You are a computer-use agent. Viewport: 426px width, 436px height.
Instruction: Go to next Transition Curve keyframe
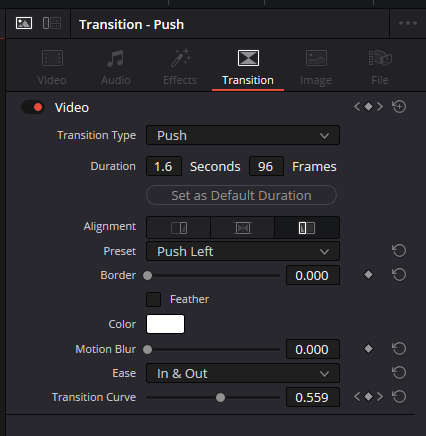pos(380,397)
